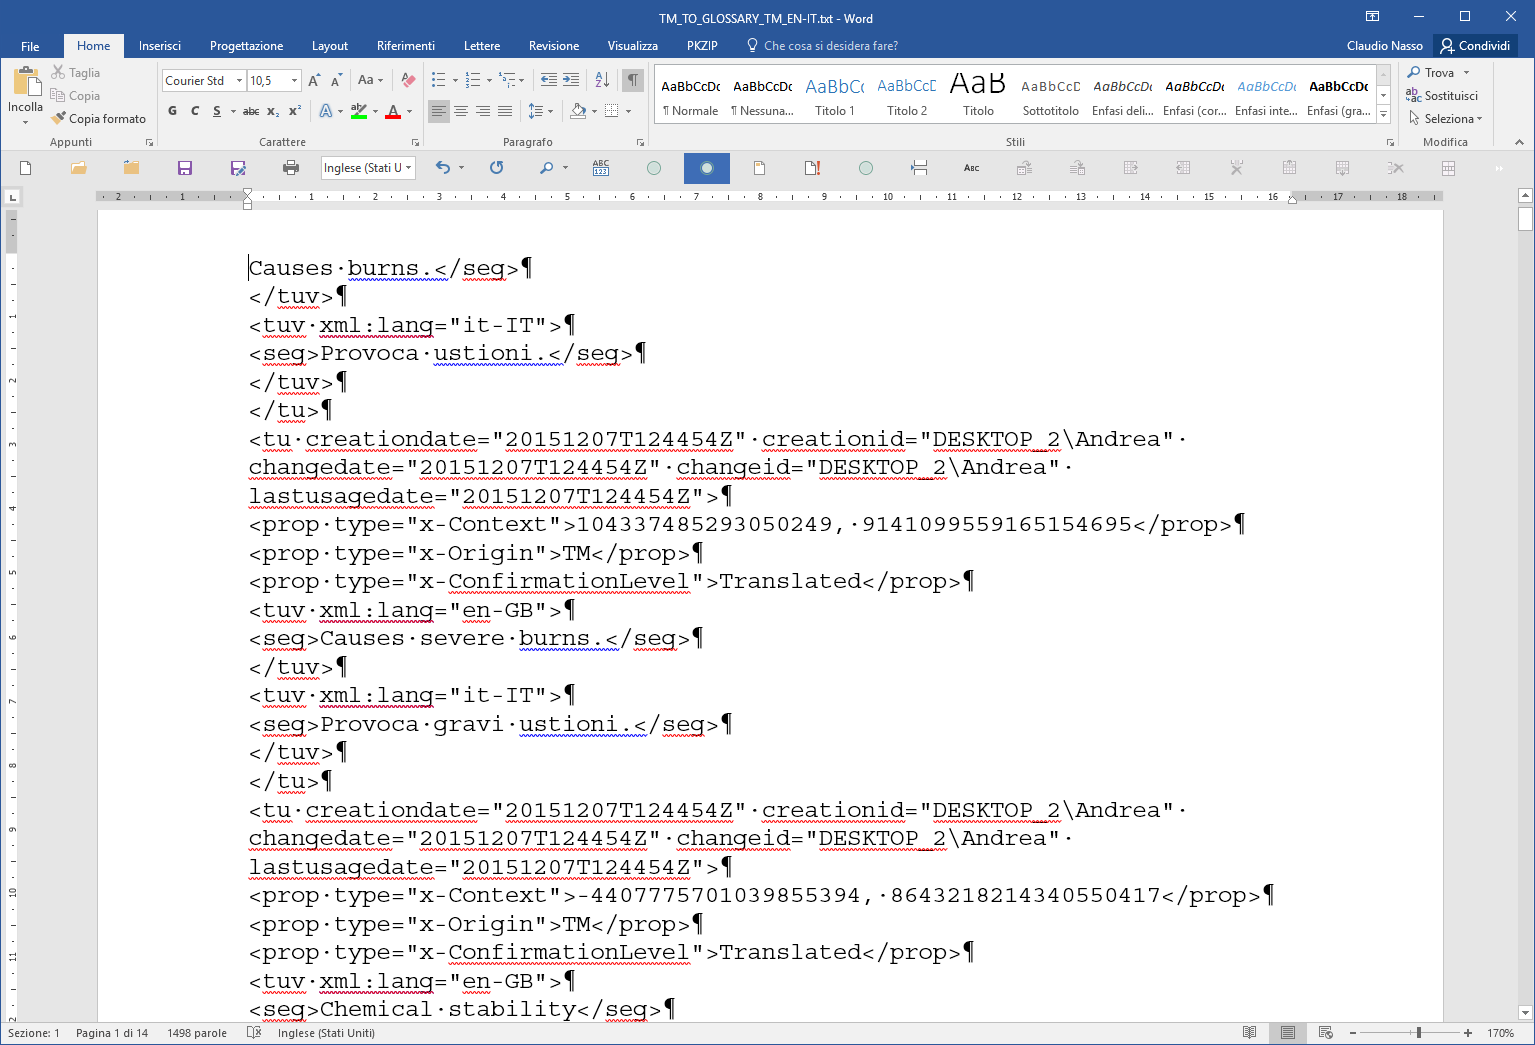
Task: Apply the Sottotitolo style
Action: 1051,95
